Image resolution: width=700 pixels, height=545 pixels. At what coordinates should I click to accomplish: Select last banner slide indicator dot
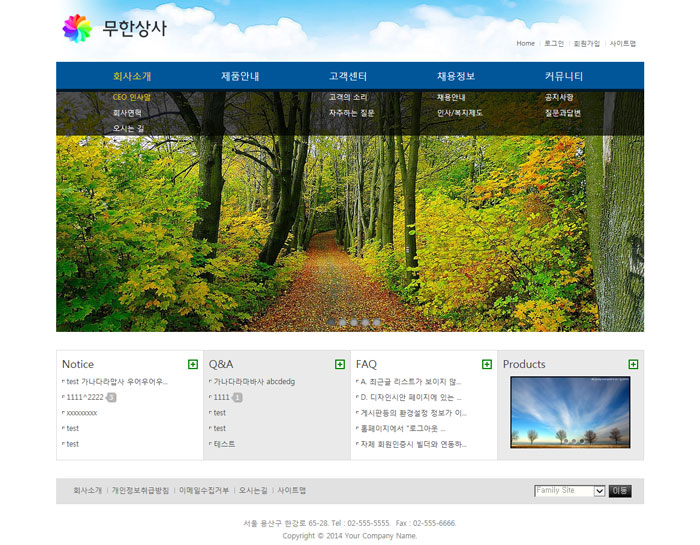[x=376, y=322]
